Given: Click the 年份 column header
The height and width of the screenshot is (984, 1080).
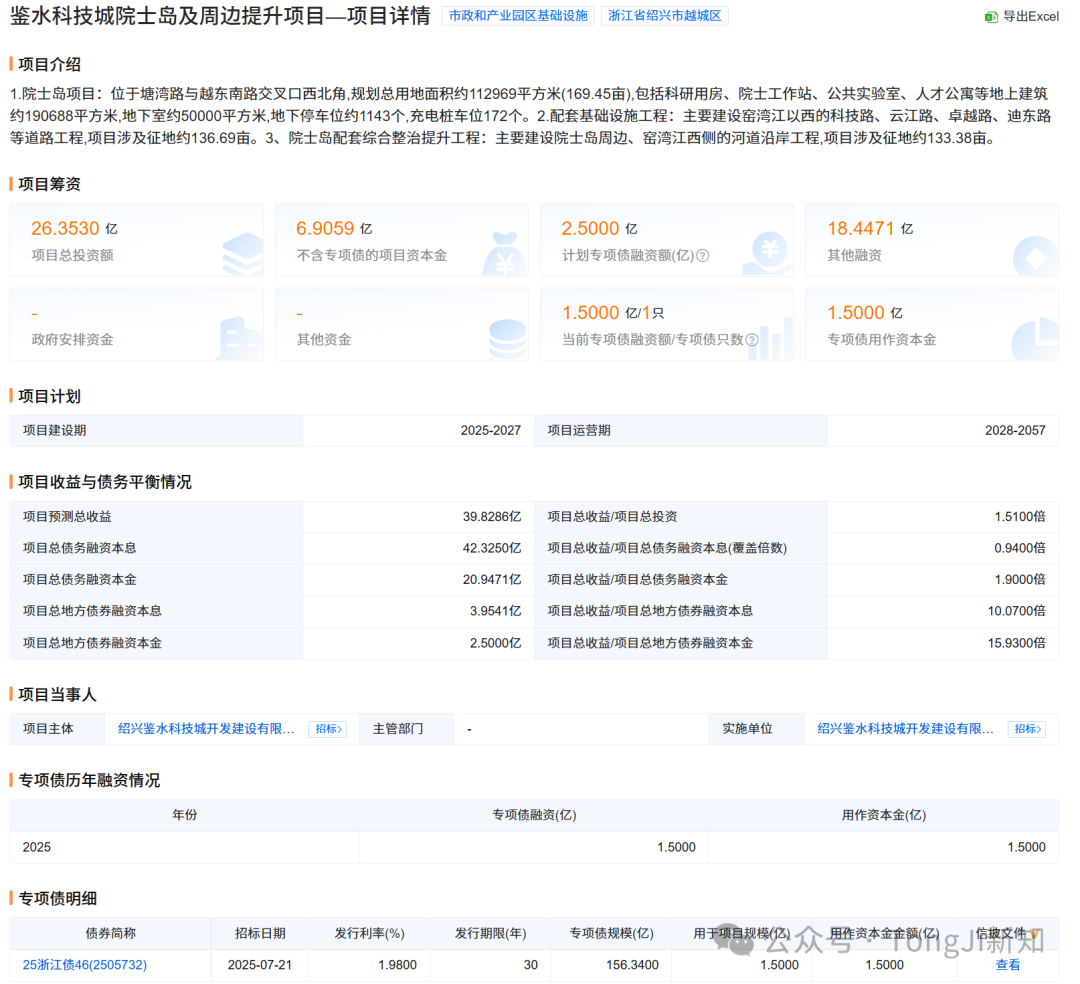Looking at the screenshot, I should pos(184,815).
